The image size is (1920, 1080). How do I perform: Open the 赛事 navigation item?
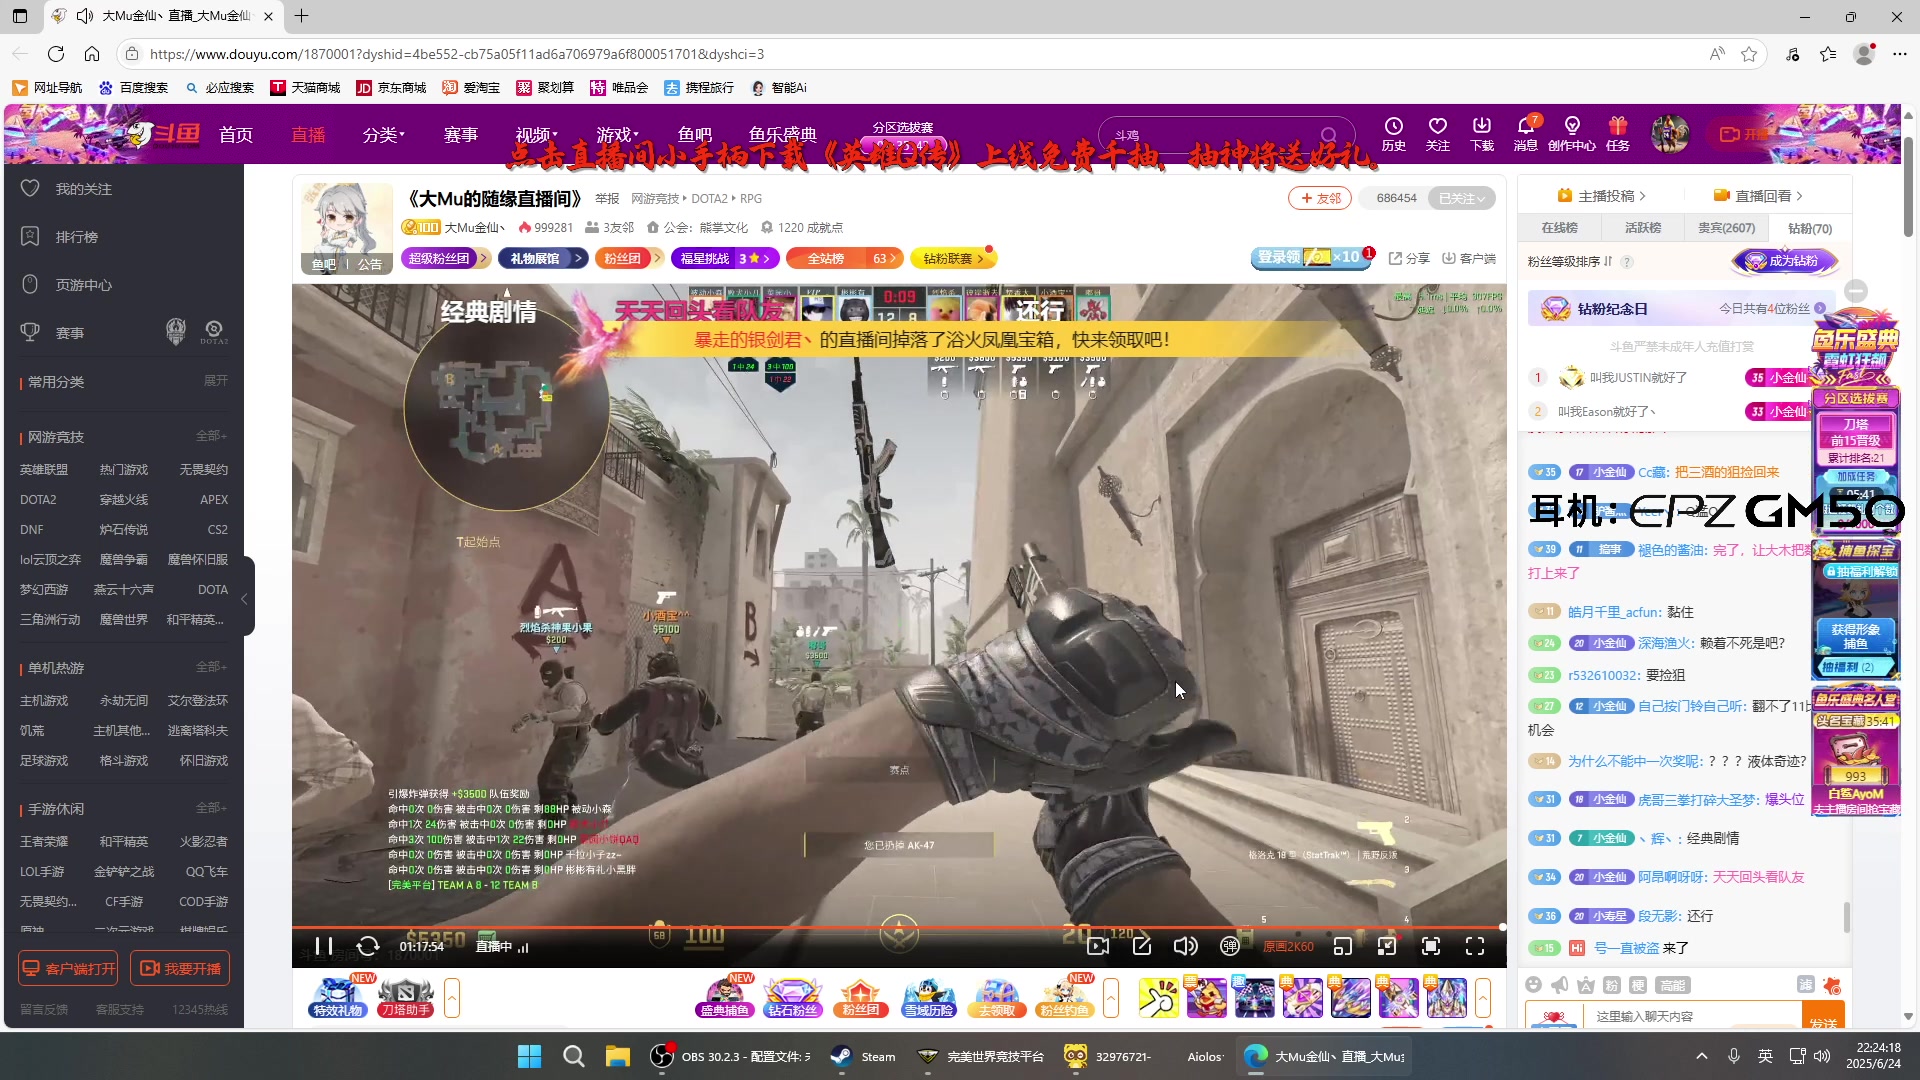(x=461, y=135)
